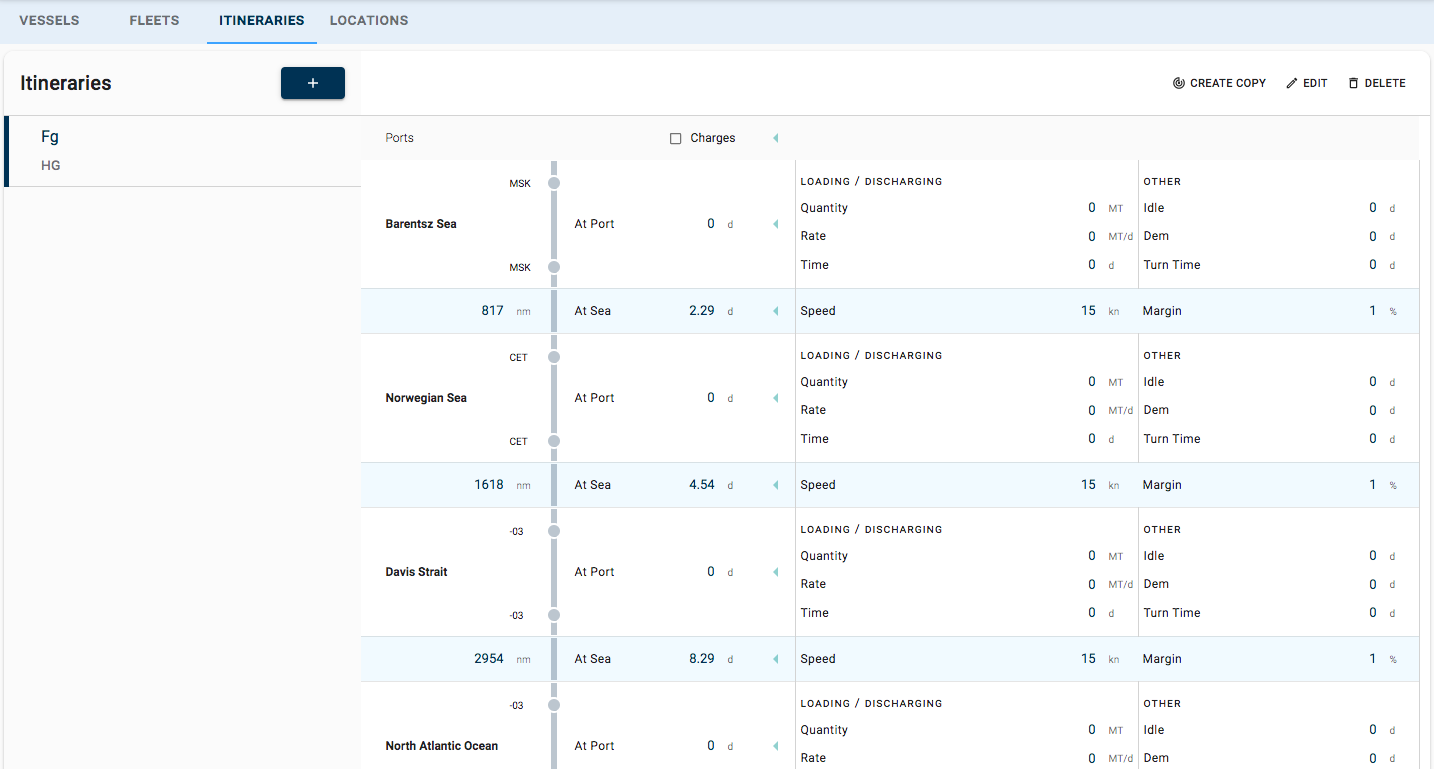Click the Speed value in the first At Sea row

[x=1088, y=310]
